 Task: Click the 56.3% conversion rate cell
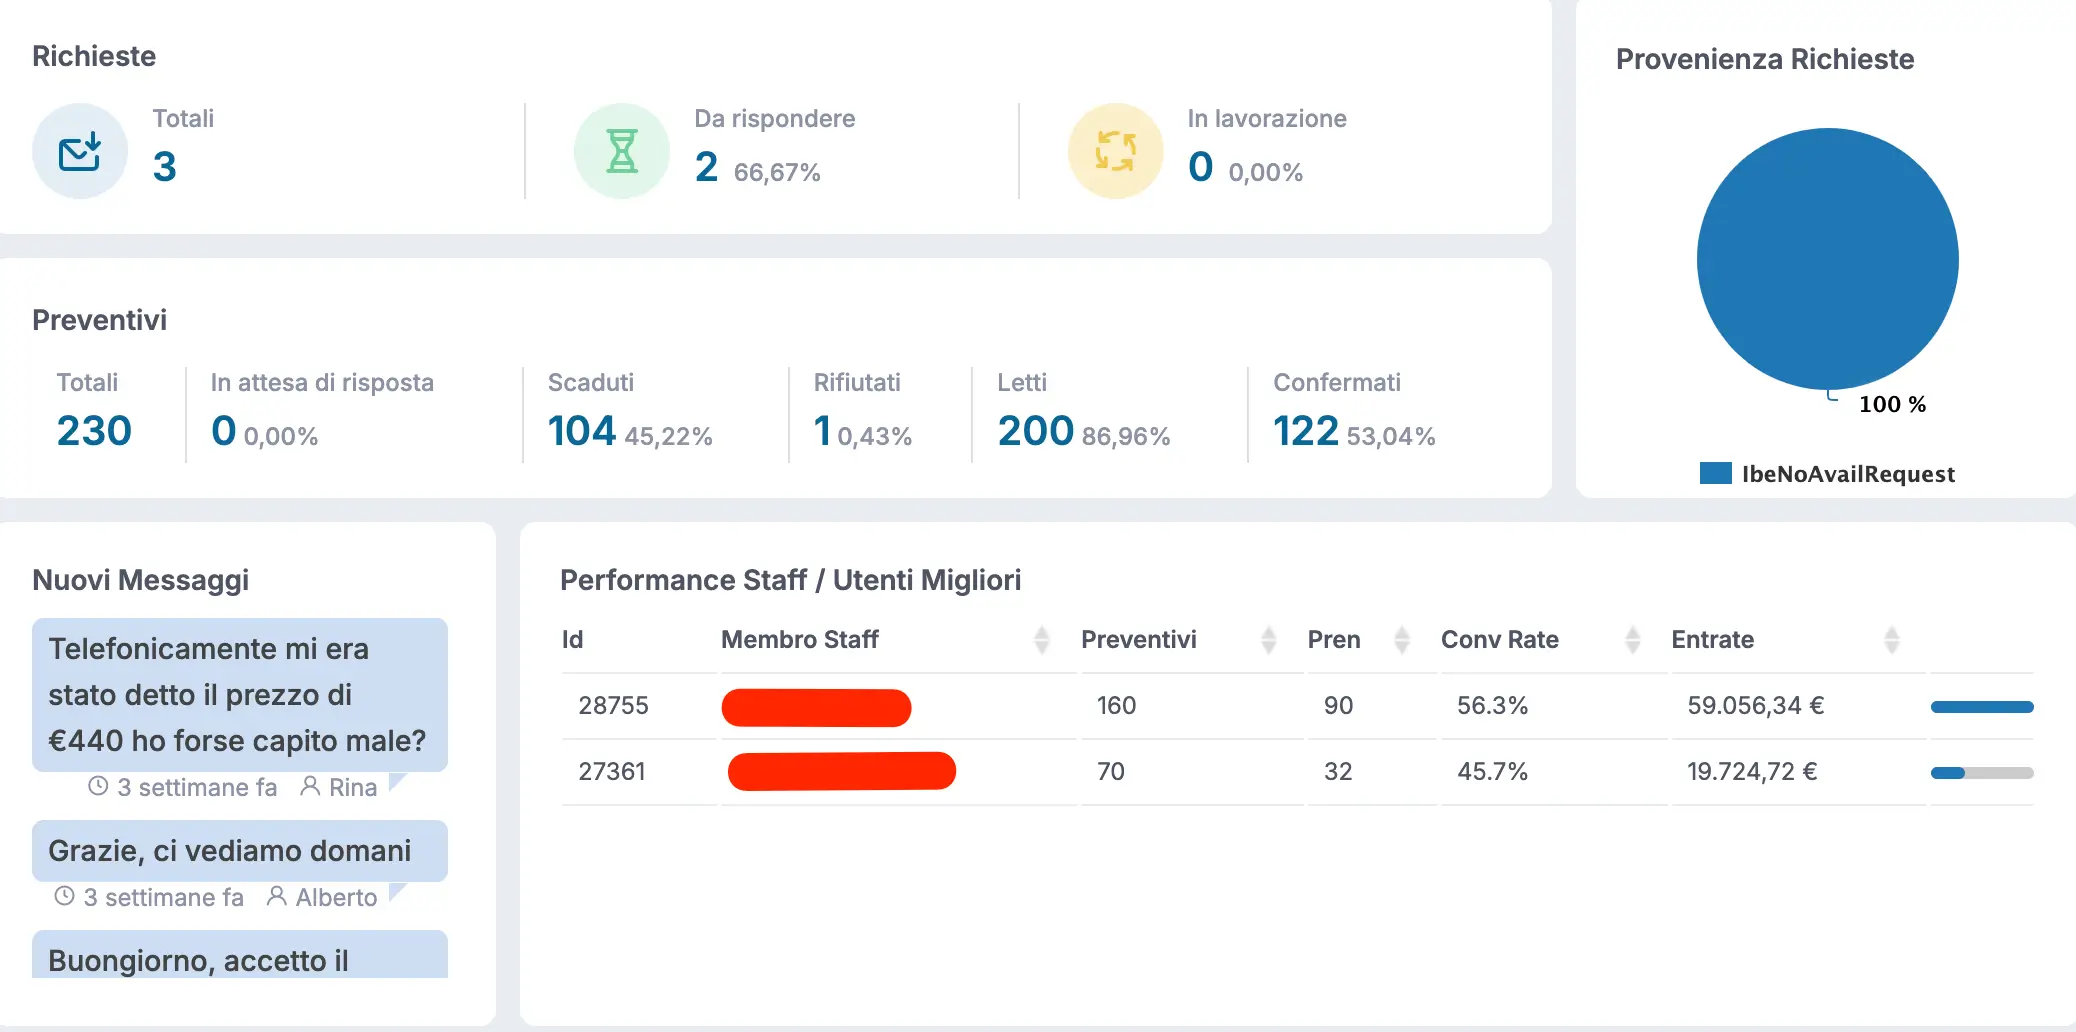point(1492,706)
